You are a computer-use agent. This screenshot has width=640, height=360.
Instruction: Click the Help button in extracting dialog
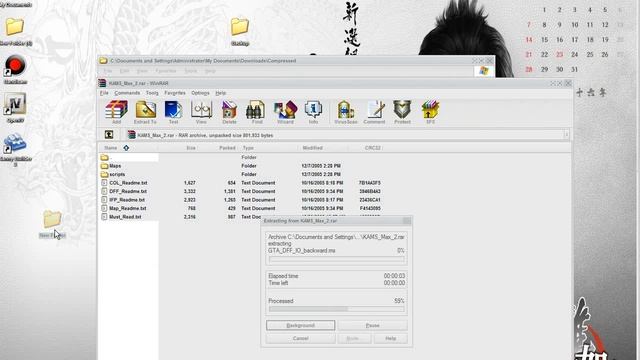(391, 338)
